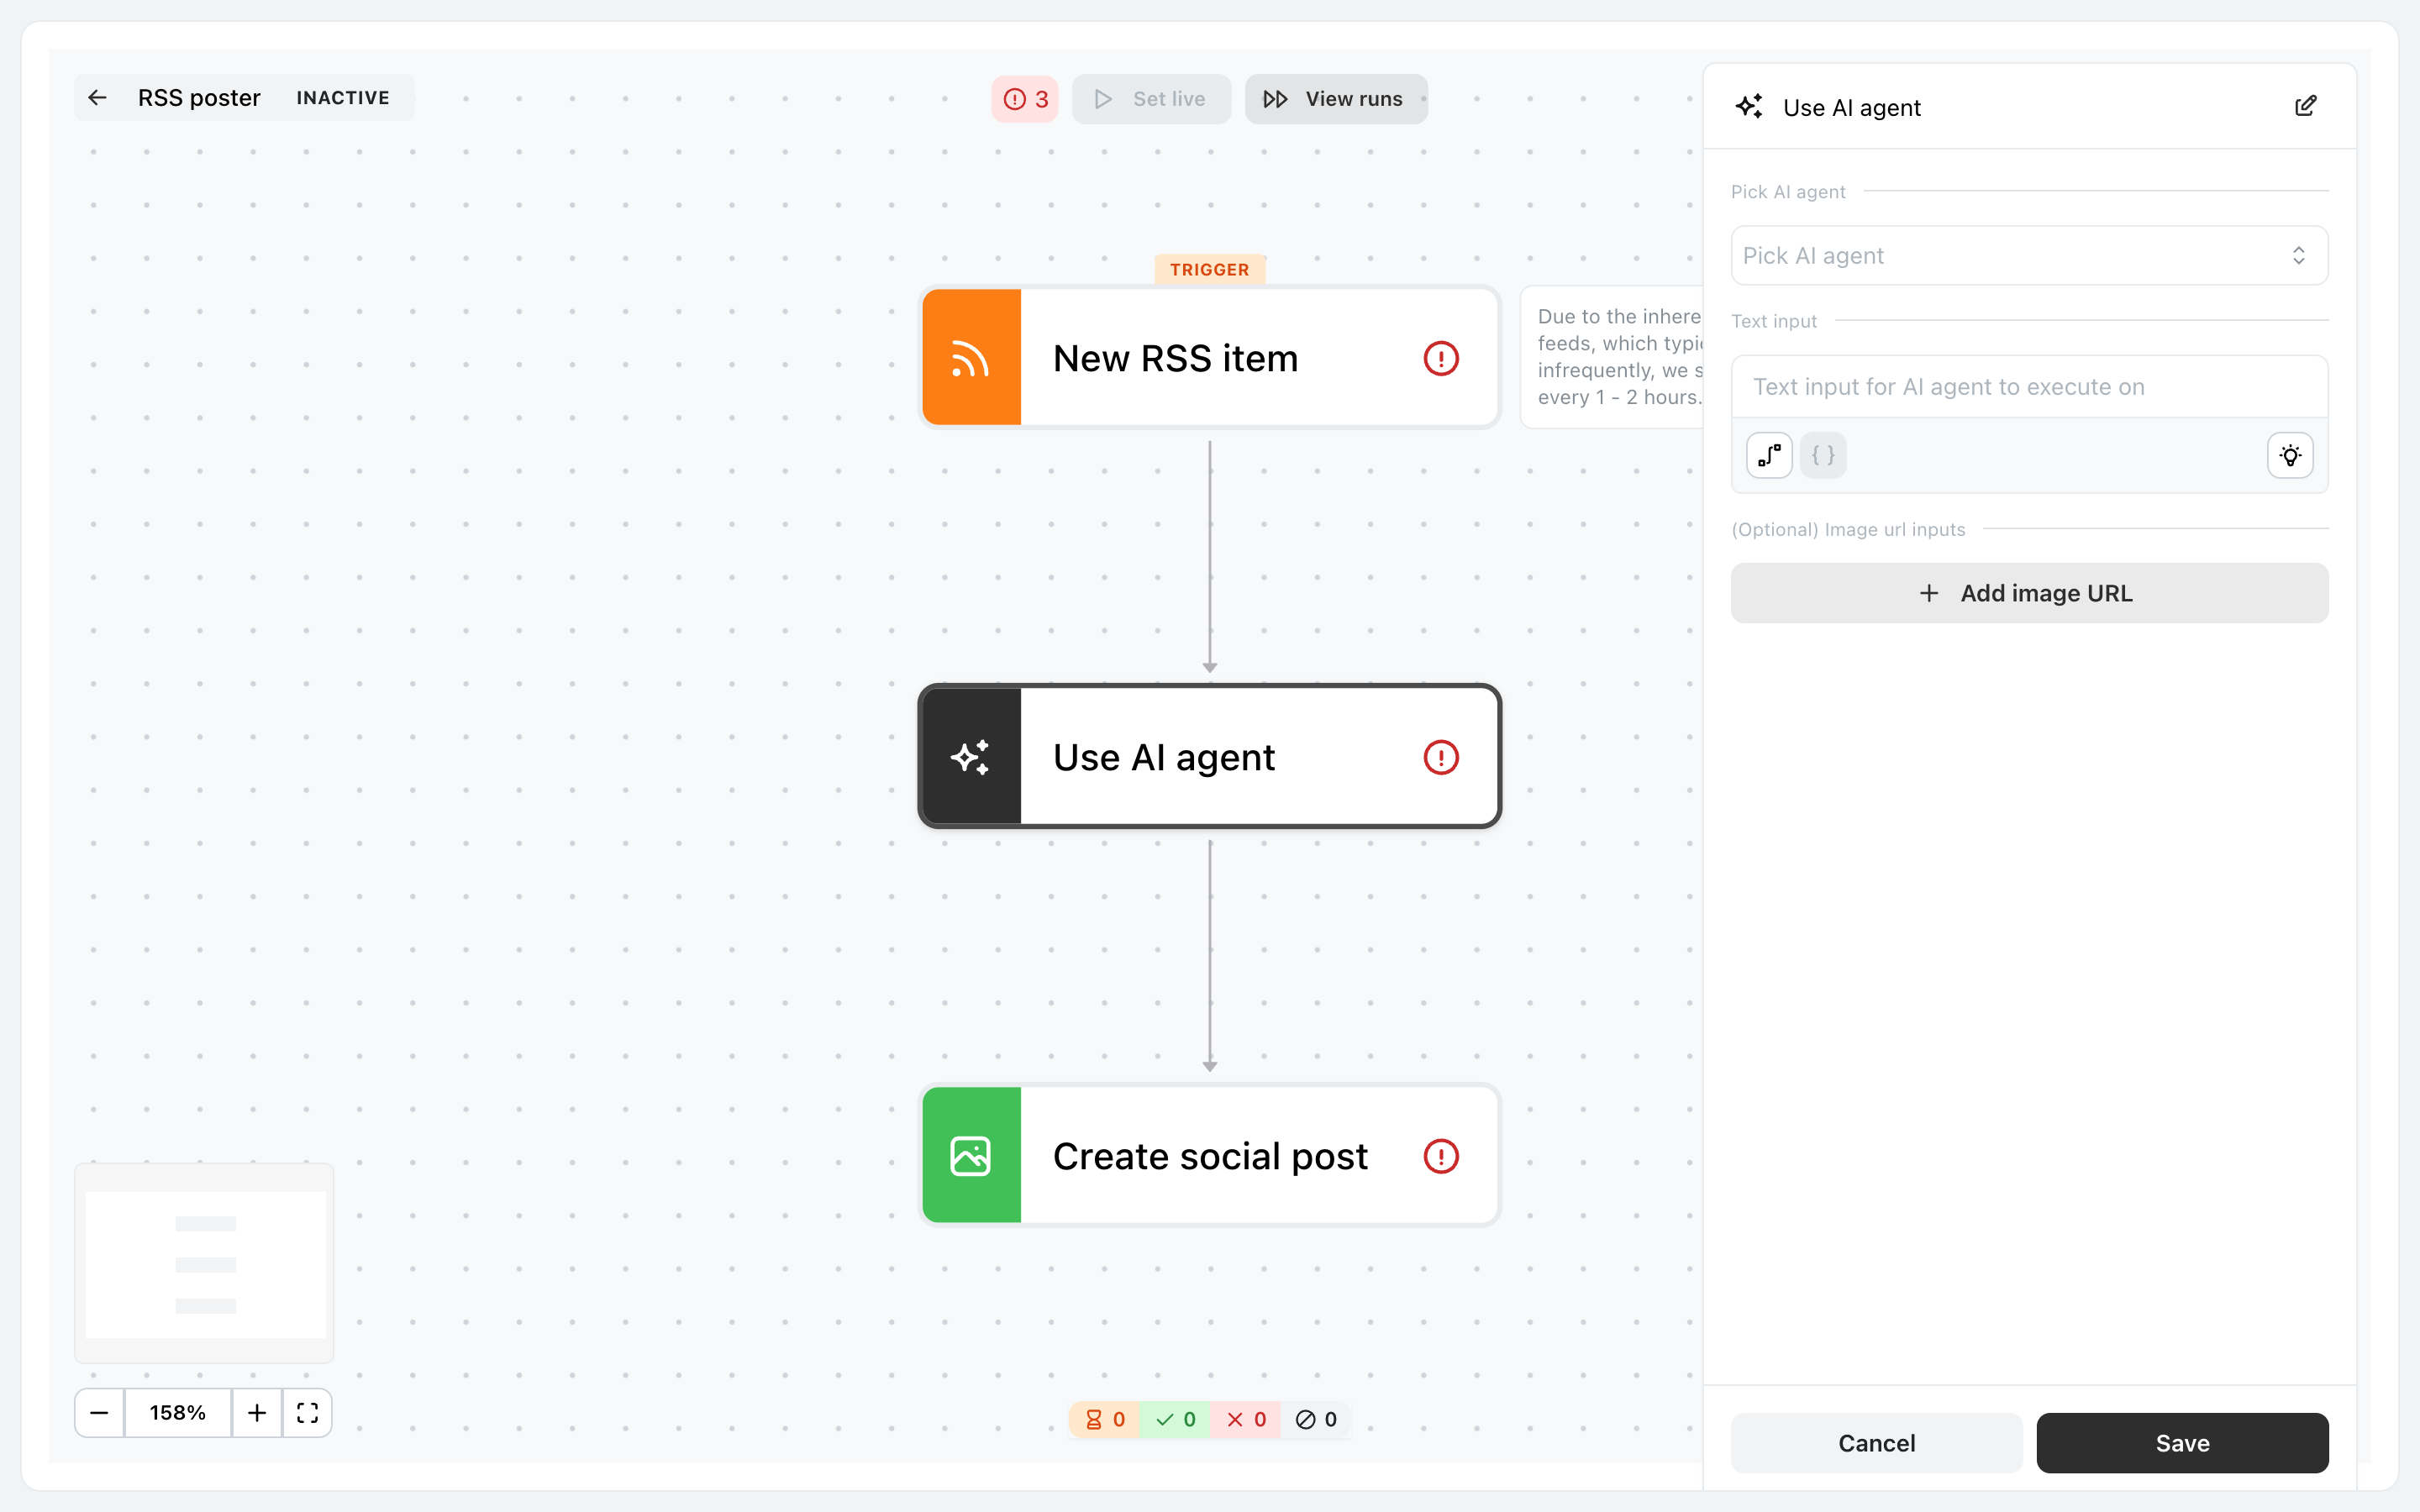Click the RSS poster workflow title

click(x=199, y=98)
